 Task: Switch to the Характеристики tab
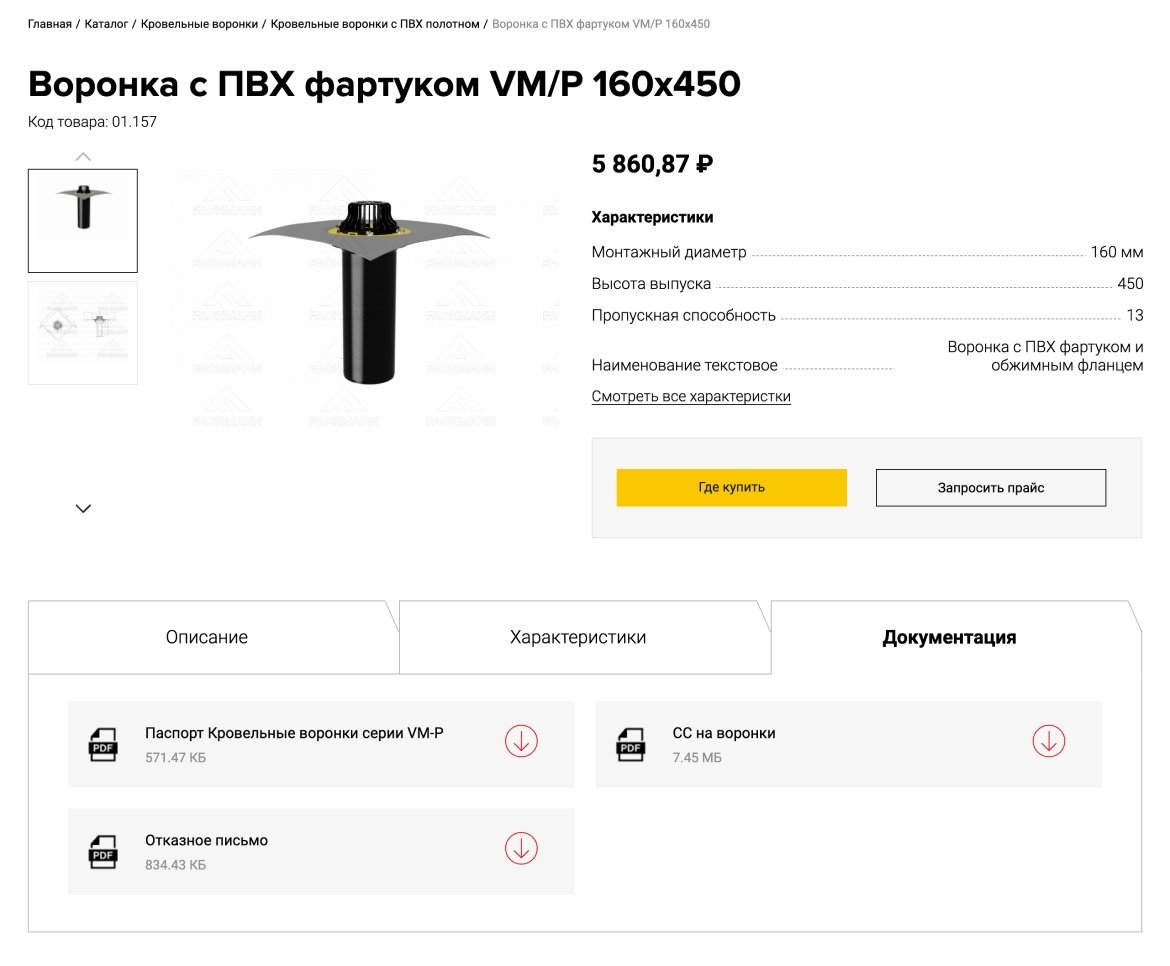coord(578,638)
